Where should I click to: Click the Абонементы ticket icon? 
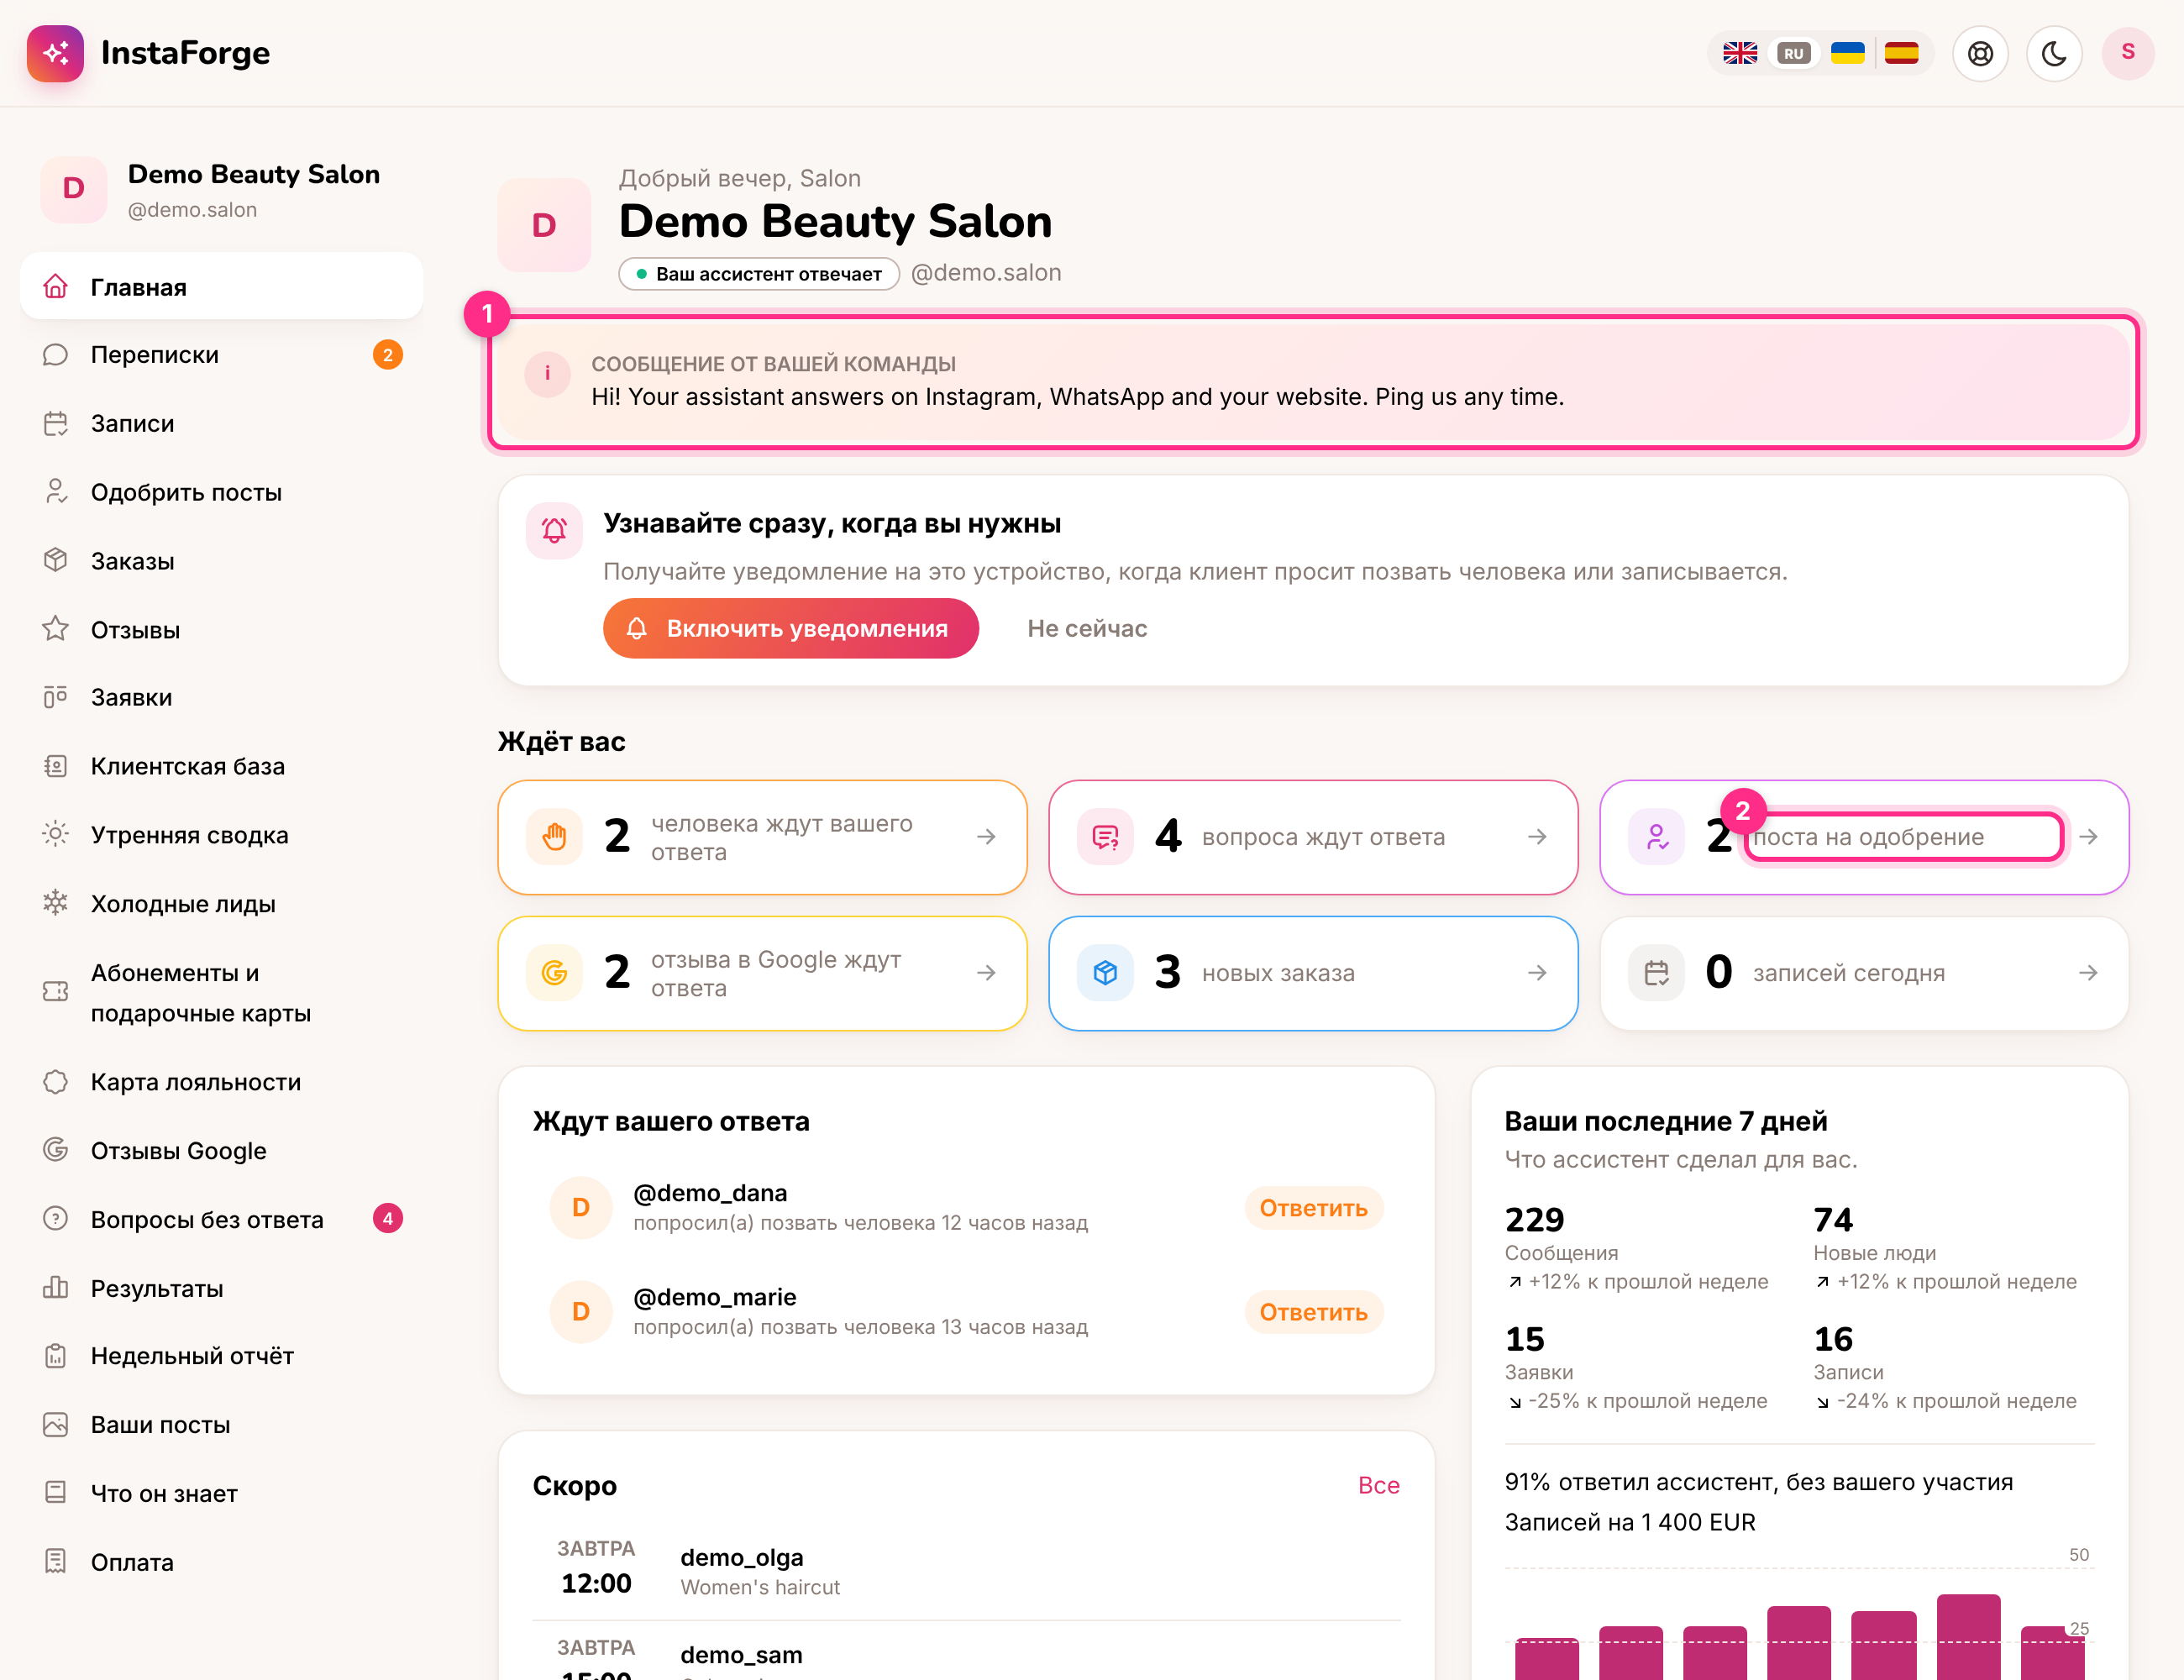tap(56, 991)
